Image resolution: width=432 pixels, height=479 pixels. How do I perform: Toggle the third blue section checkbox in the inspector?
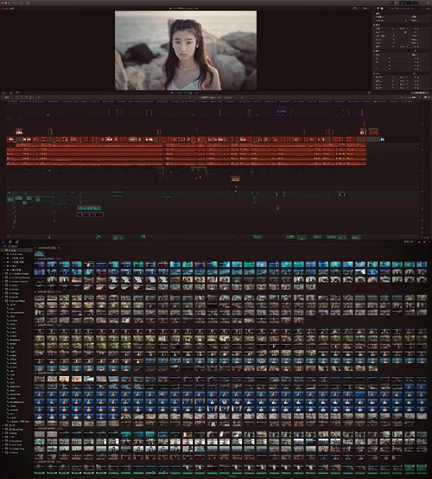[374, 73]
